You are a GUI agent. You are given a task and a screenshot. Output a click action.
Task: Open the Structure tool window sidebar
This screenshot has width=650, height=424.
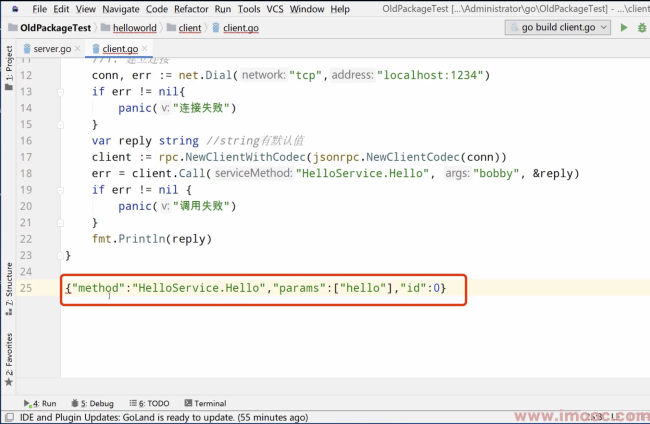click(9, 289)
